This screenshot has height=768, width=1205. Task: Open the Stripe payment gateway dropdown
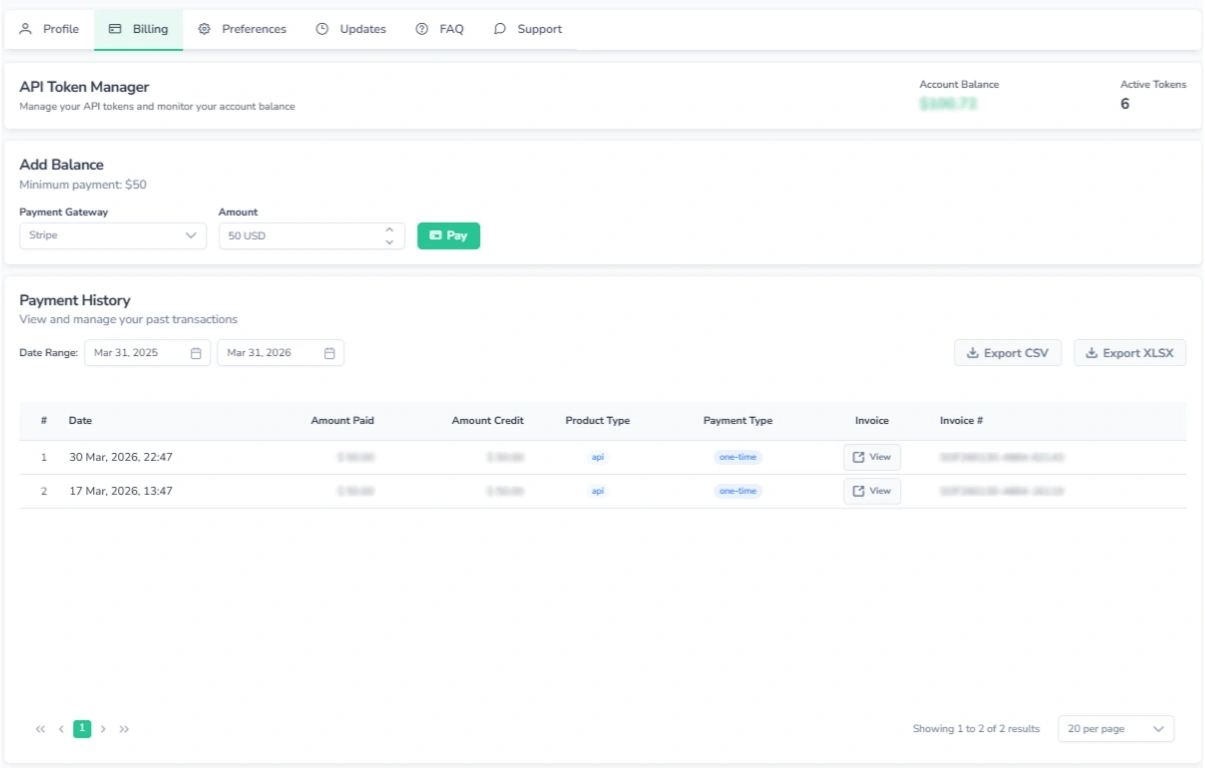click(x=112, y=235)
